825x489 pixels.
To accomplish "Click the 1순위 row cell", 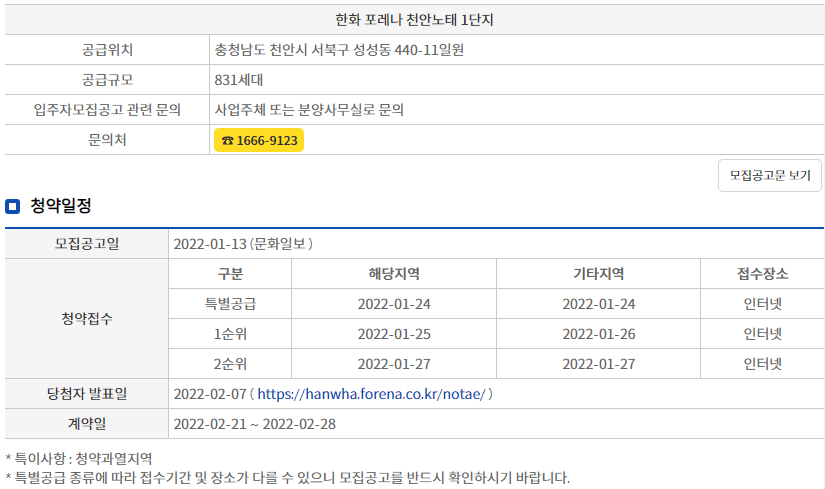I will point(230,334).
